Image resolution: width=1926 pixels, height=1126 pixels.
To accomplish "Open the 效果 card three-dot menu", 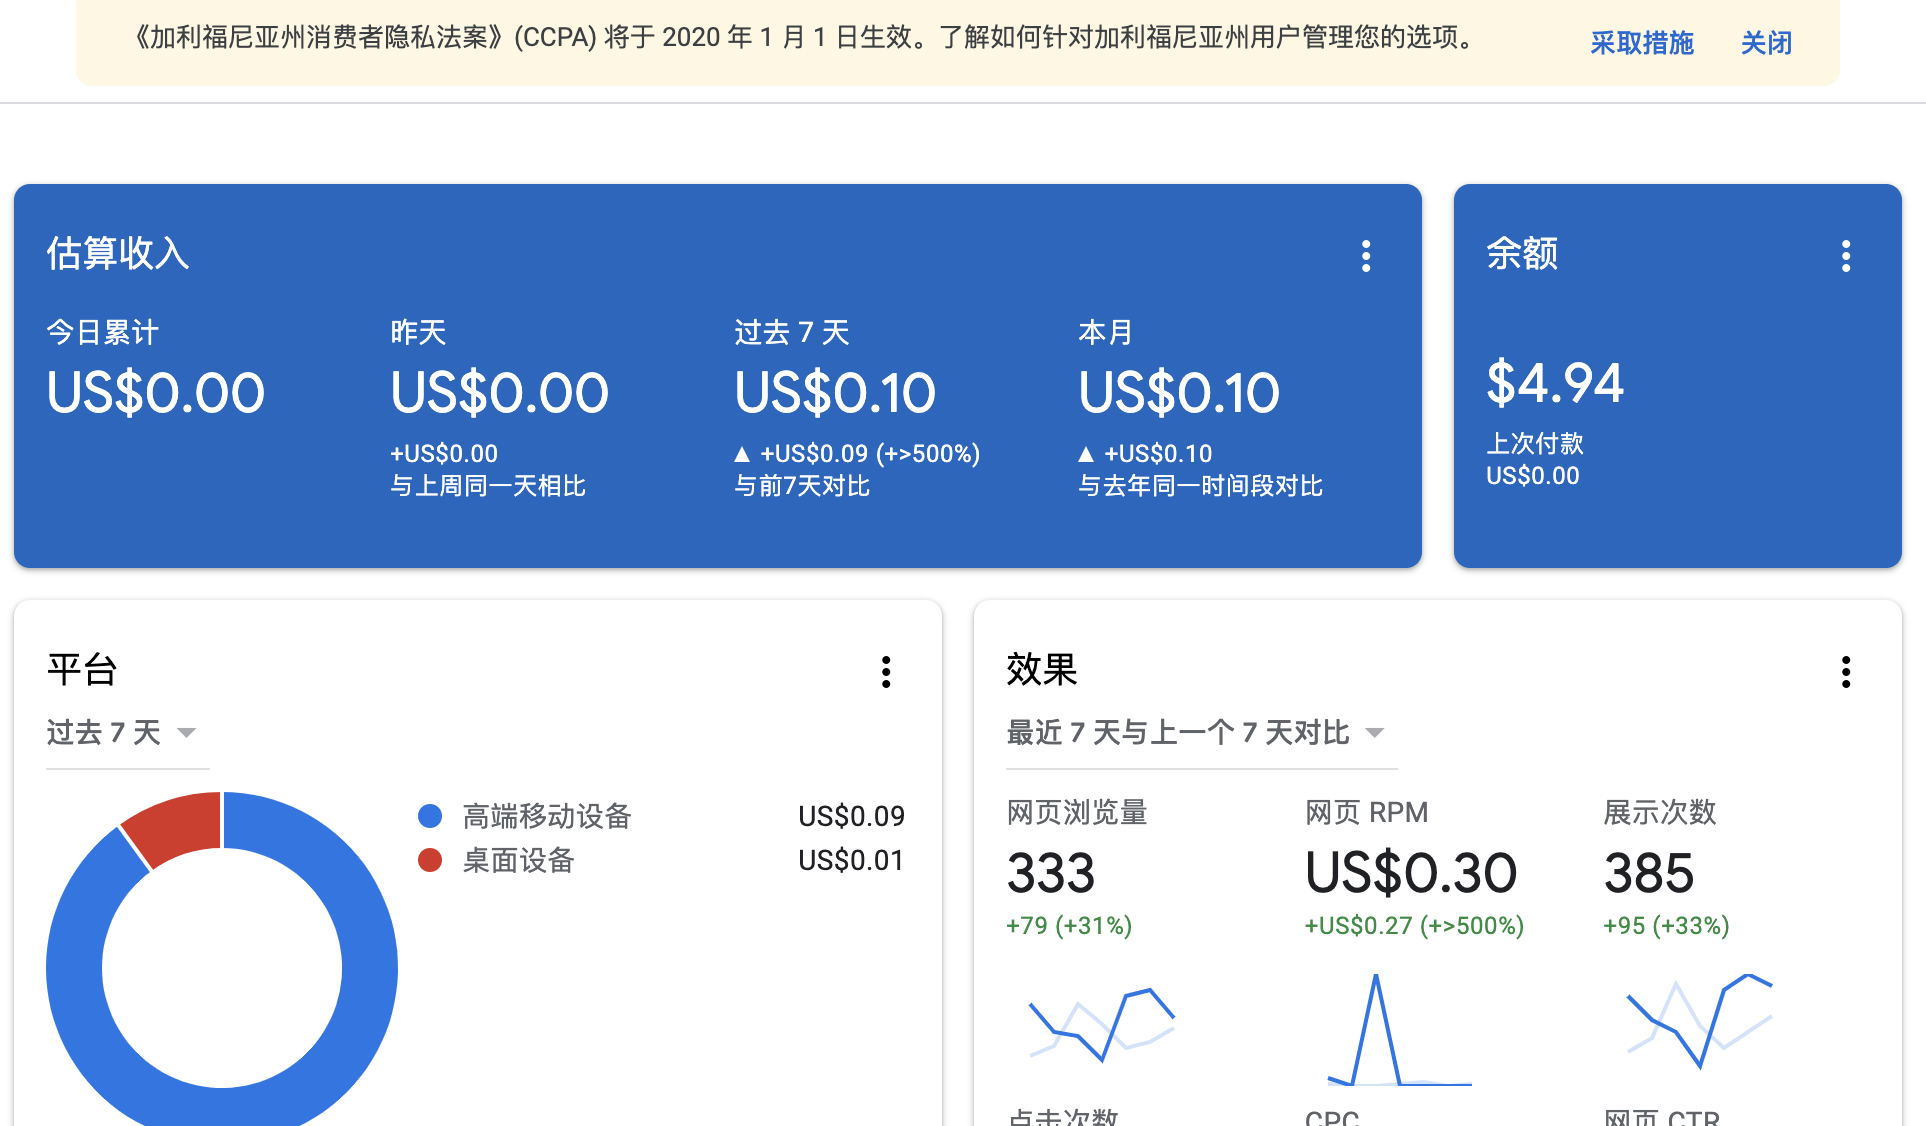I will click(1846, 672).
